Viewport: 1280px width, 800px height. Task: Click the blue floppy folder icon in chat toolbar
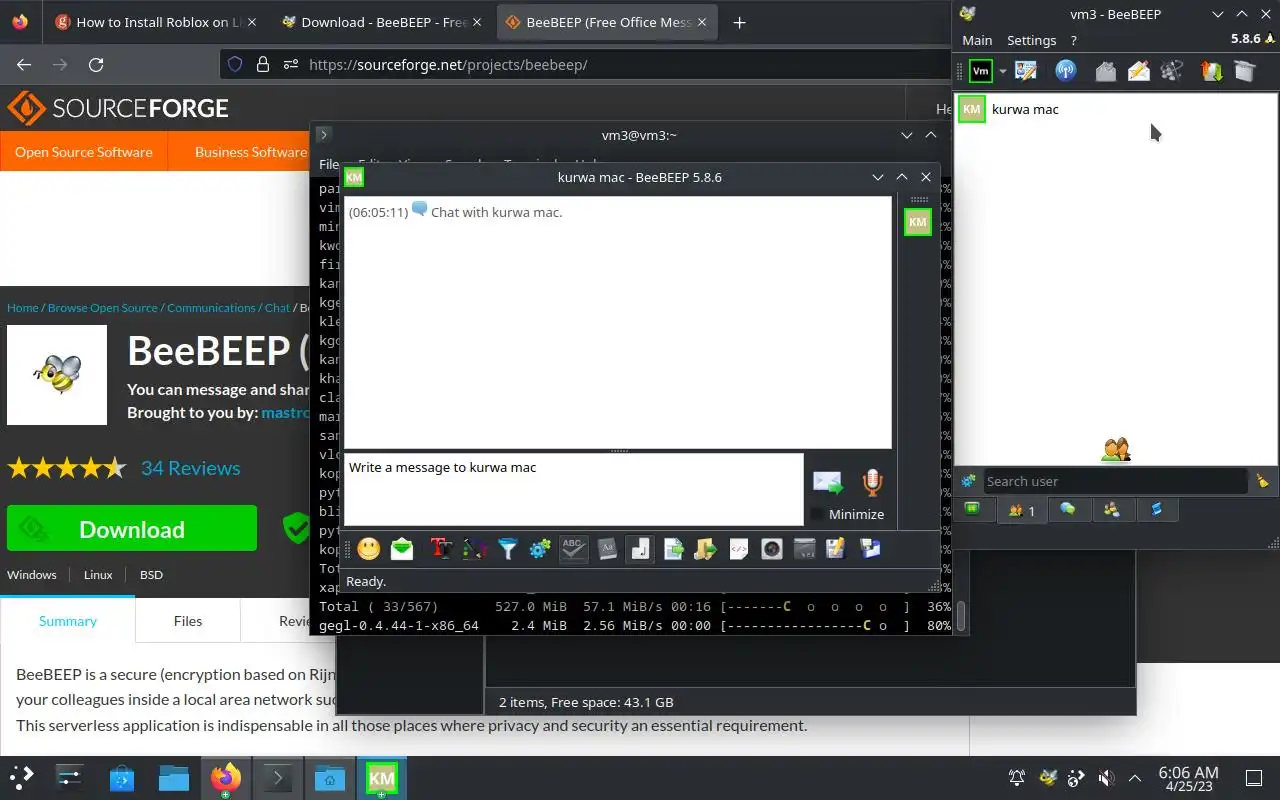point(870,548)
